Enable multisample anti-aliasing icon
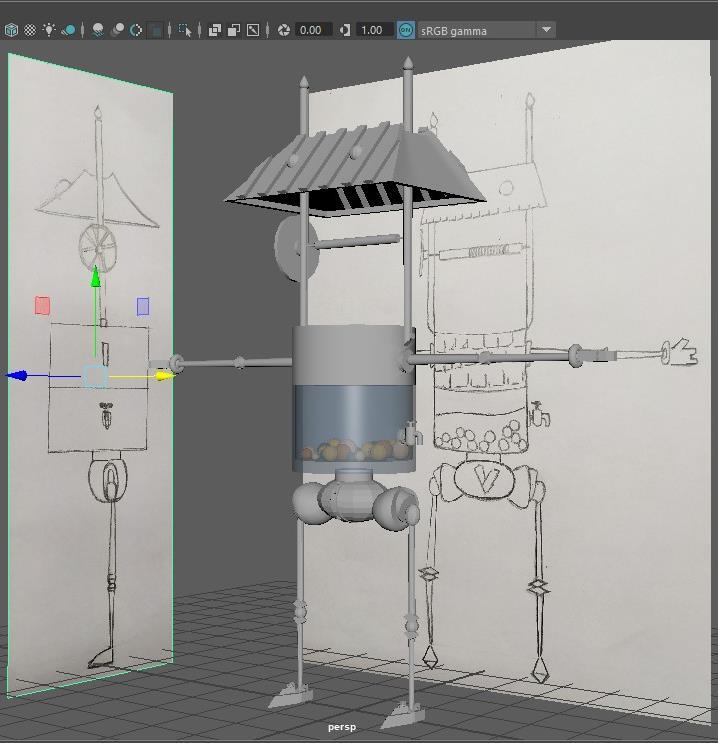 135,30
